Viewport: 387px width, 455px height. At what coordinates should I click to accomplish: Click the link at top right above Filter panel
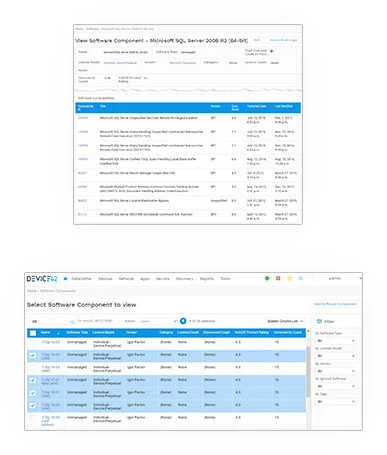335,304
